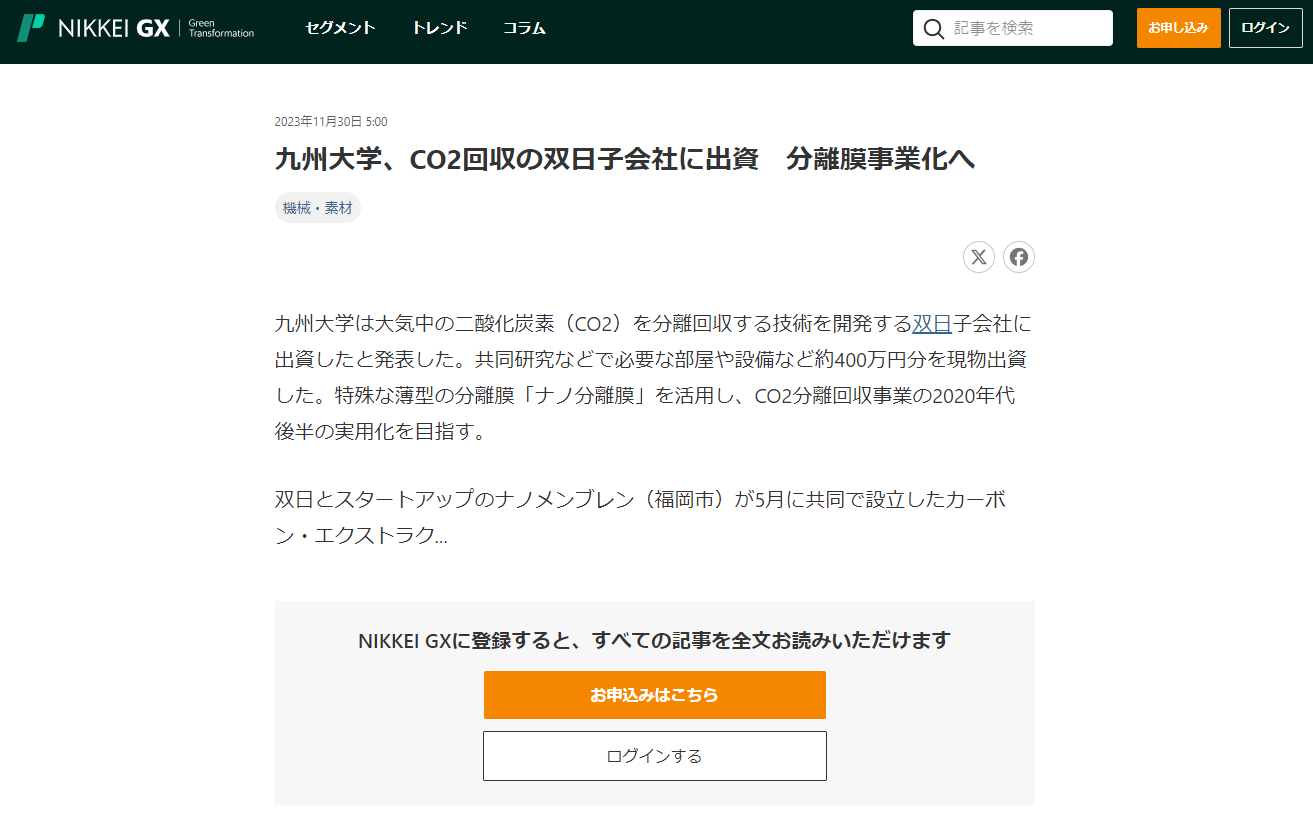Click the NIKKEI GXに登録すると prompt heading
Screen dimensions: 1313x826
tap(654, 640)
